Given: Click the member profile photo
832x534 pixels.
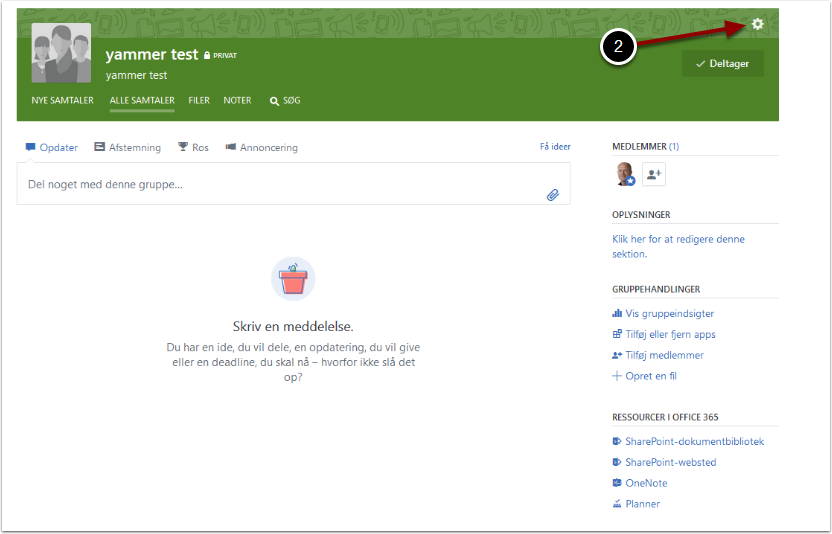Looking at the screenshot, I should pyautogui.click(x=625, y=174).
